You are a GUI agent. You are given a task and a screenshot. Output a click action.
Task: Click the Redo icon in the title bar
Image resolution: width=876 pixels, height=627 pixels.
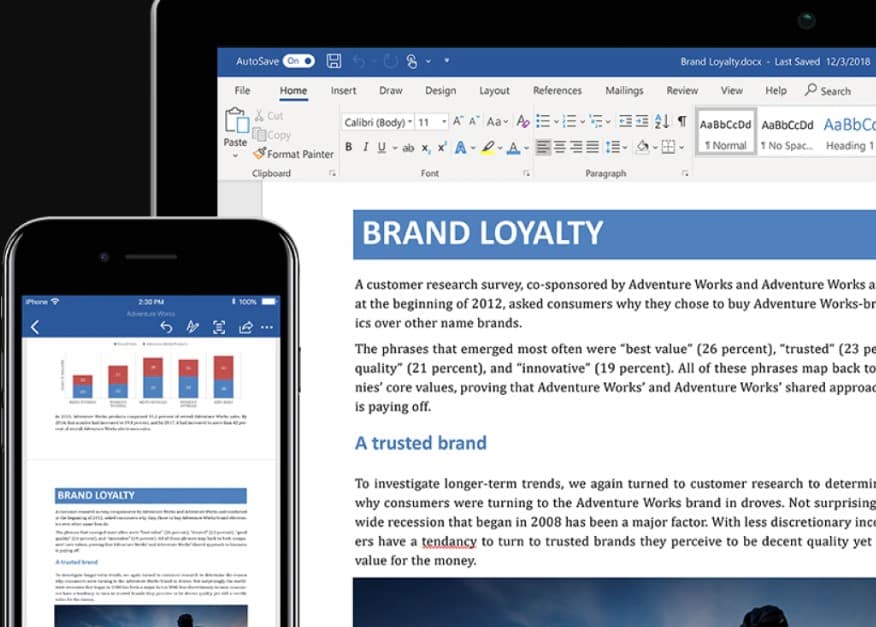[390, 61]
